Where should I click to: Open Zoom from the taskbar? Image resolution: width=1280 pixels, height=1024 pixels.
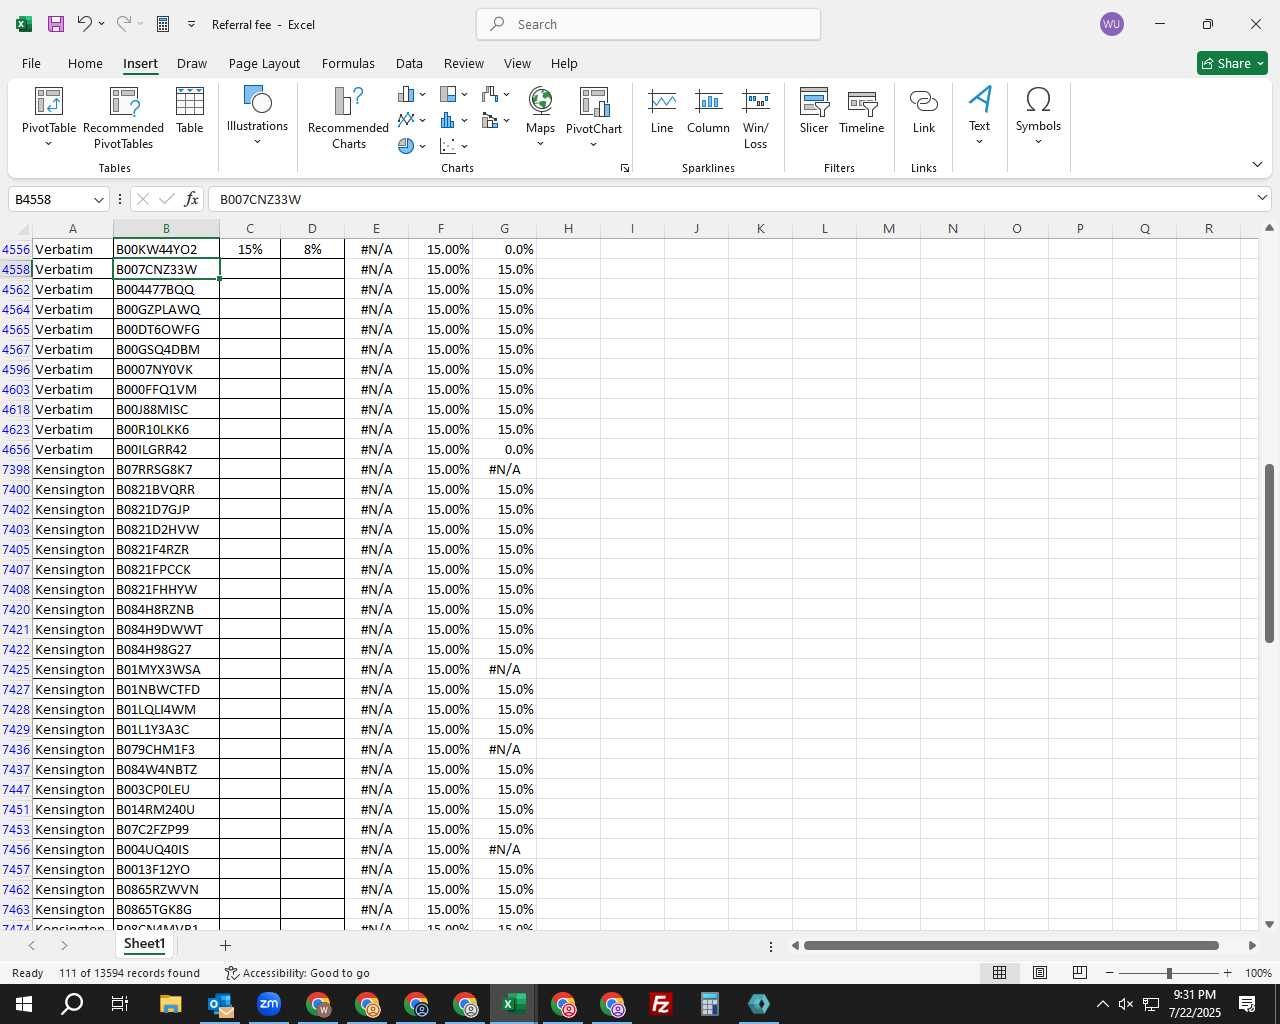tap(269, 1004)
